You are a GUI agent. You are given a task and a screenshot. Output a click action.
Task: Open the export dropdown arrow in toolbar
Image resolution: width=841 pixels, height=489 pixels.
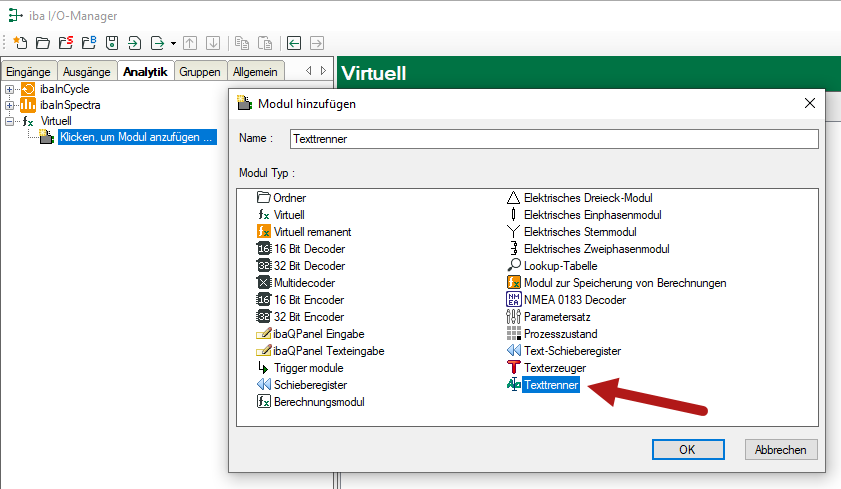pos(173,43)
